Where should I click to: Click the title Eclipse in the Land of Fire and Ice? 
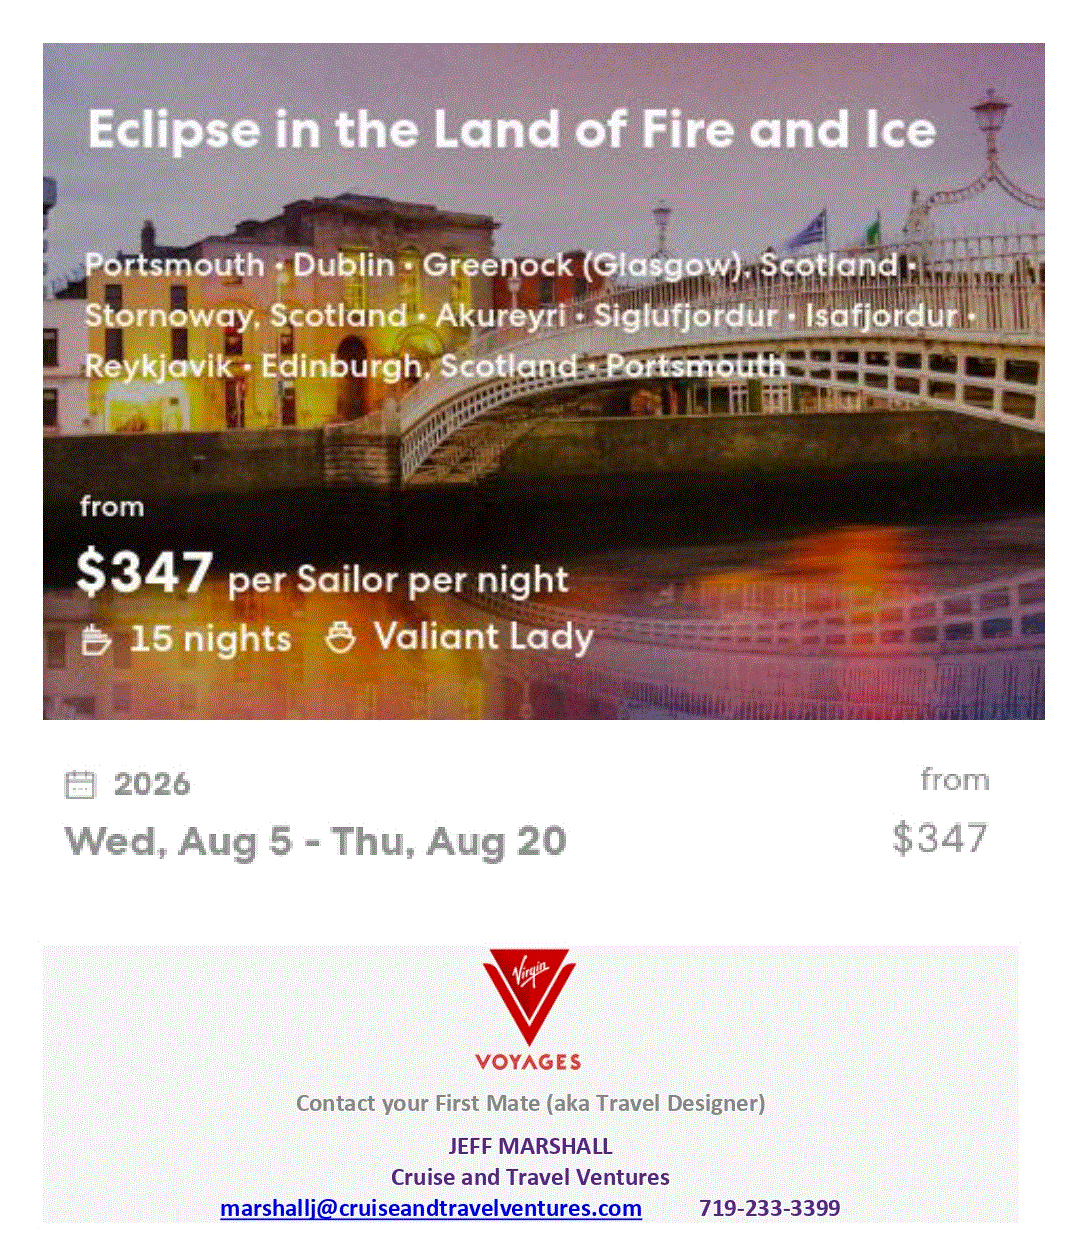tap(512, 130)
